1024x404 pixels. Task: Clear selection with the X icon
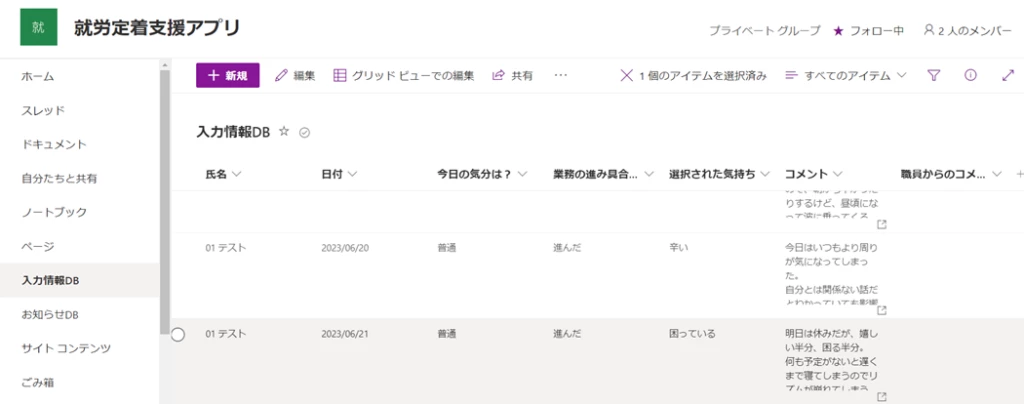[626, 76]
